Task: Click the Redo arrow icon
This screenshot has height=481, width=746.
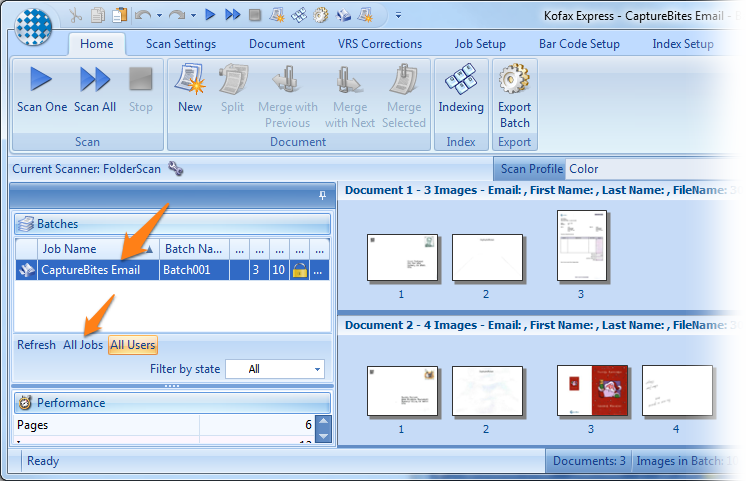Action: coord(177,15)
